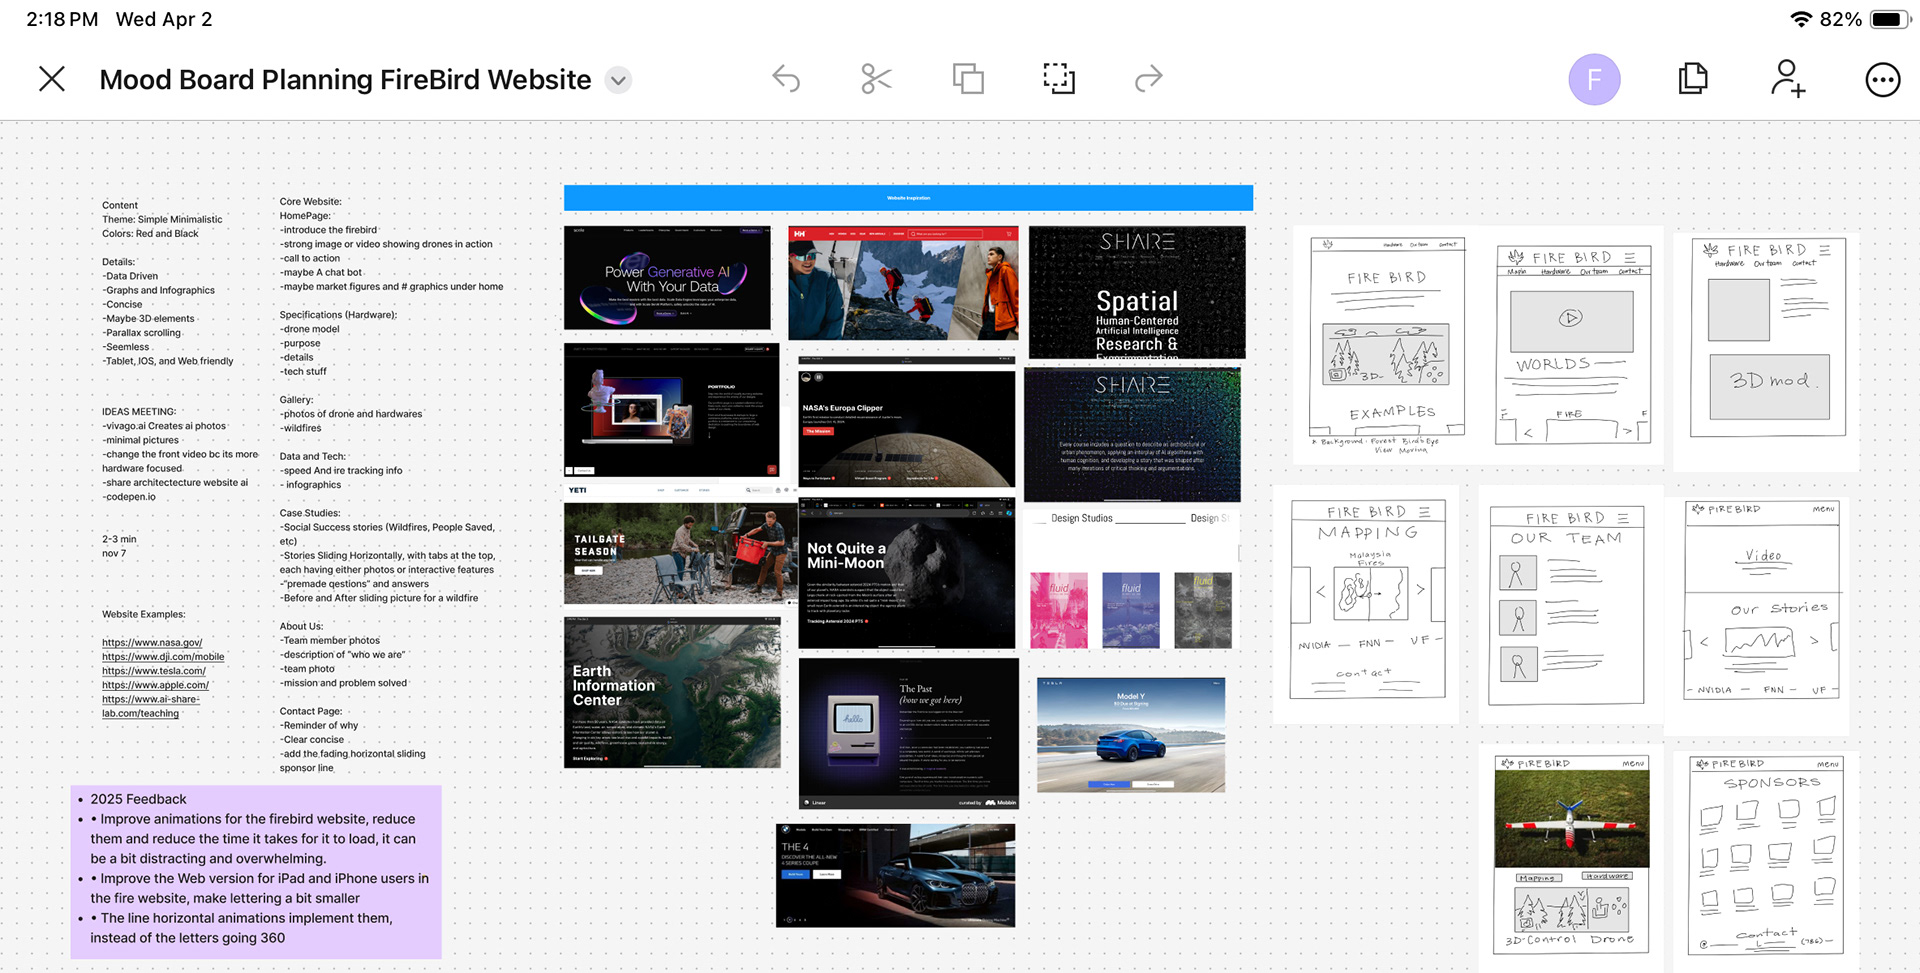Close the mood board with the X icon
Image resolution: width=1920 pixels, height=973 pixels.
coord(52,79)
